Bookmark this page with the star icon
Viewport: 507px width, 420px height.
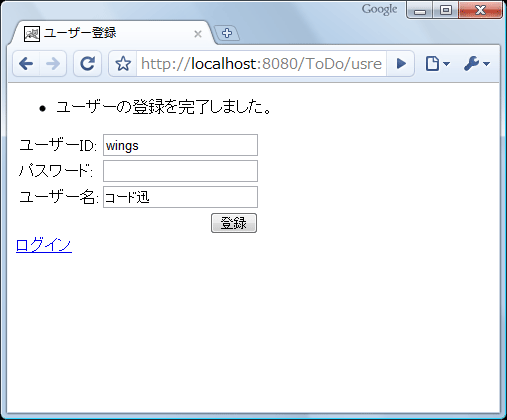(123, 64)
